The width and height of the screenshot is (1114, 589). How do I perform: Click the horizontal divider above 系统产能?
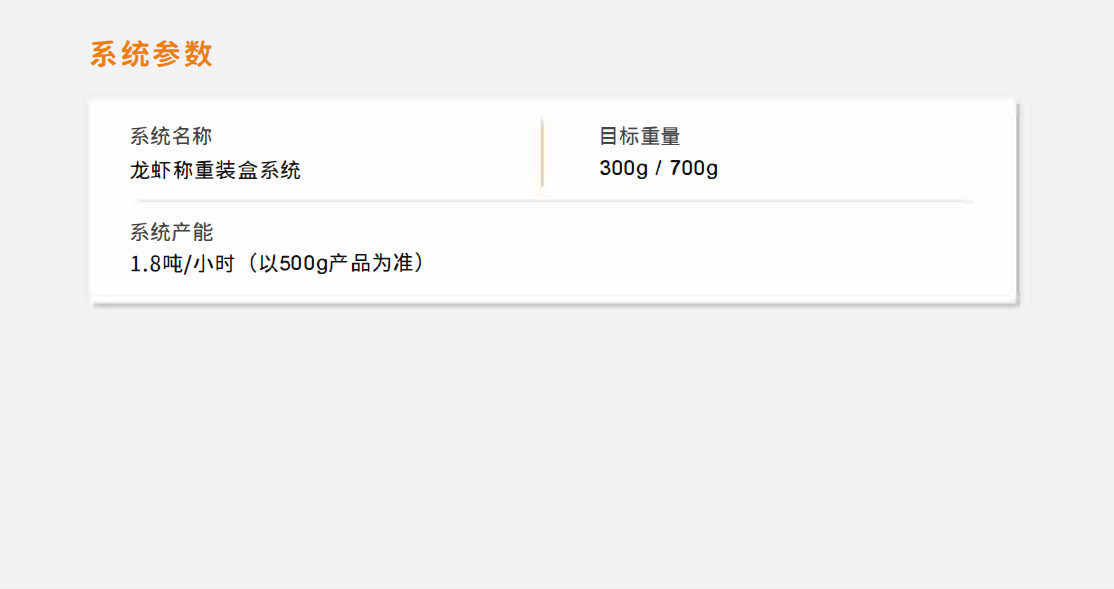tap(554, 202)
